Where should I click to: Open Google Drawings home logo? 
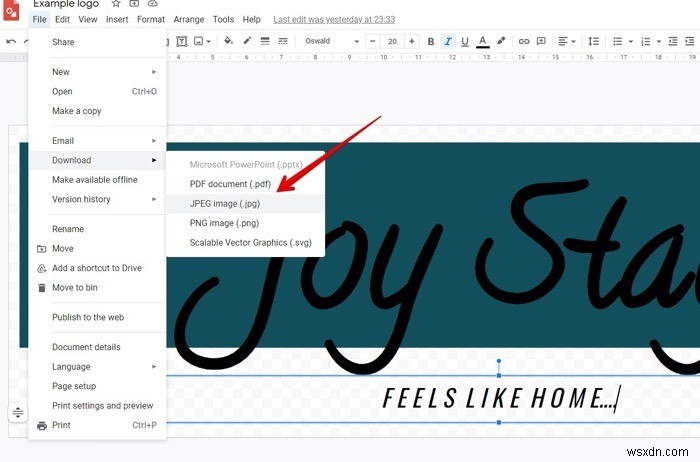point(11,10)
